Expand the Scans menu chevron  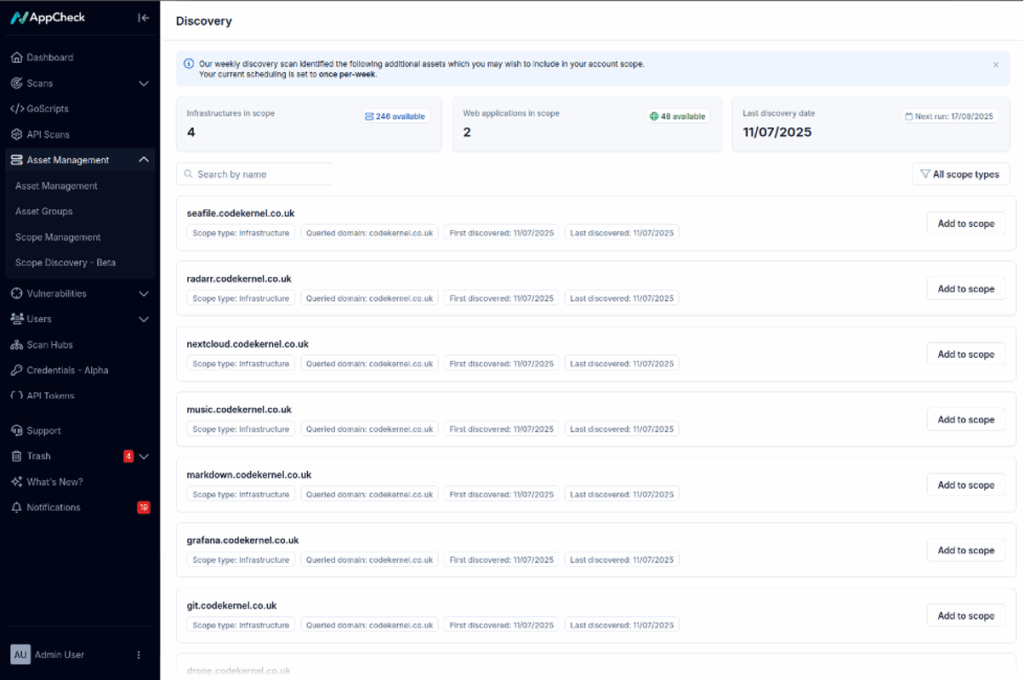144,84
